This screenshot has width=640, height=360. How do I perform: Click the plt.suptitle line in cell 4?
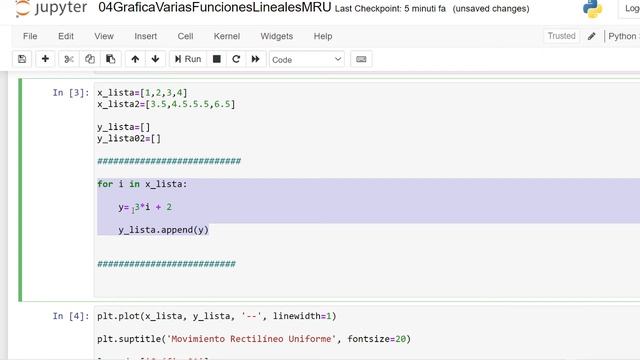pos(254,339)
